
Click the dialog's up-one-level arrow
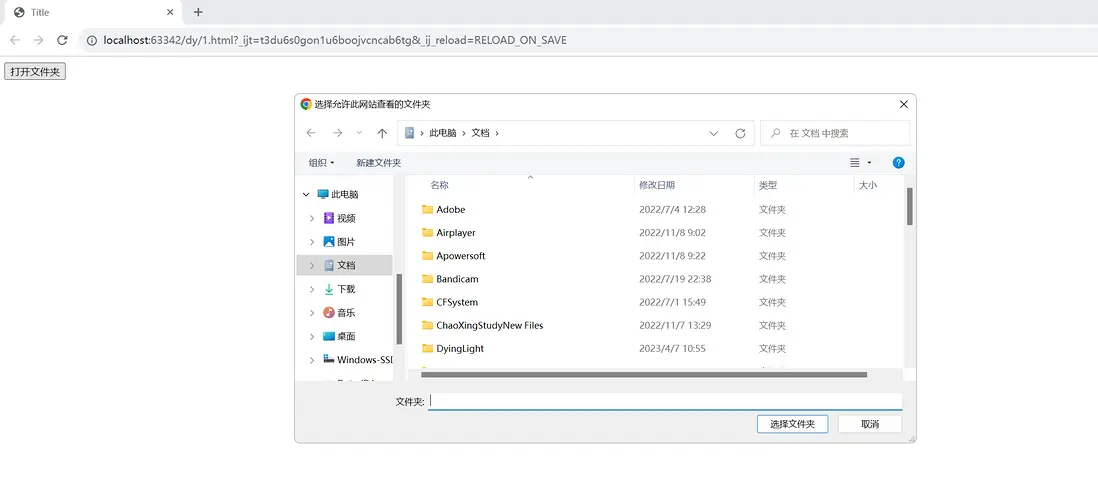click(x=382, y=133)
